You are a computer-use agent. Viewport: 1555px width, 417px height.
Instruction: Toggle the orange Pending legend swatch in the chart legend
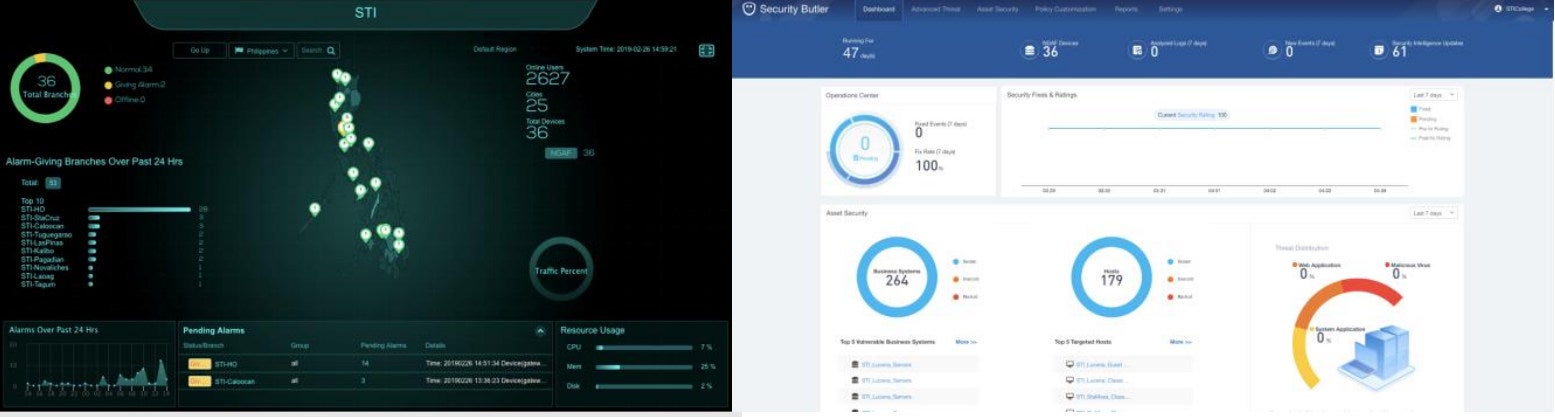pyautogui.click(x=1413, y=118)
